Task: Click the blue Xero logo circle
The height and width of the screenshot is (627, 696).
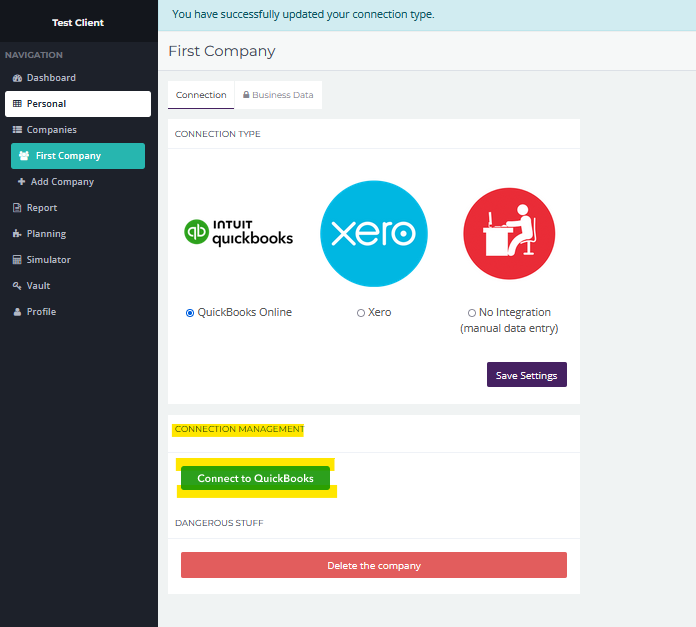Action: pos(374,233)
